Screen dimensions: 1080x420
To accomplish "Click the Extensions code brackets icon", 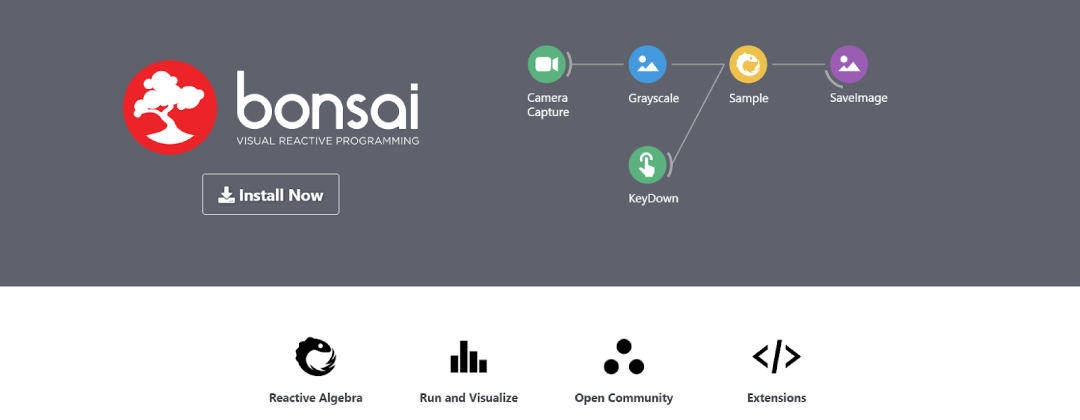I will click(x=776, y=356).
